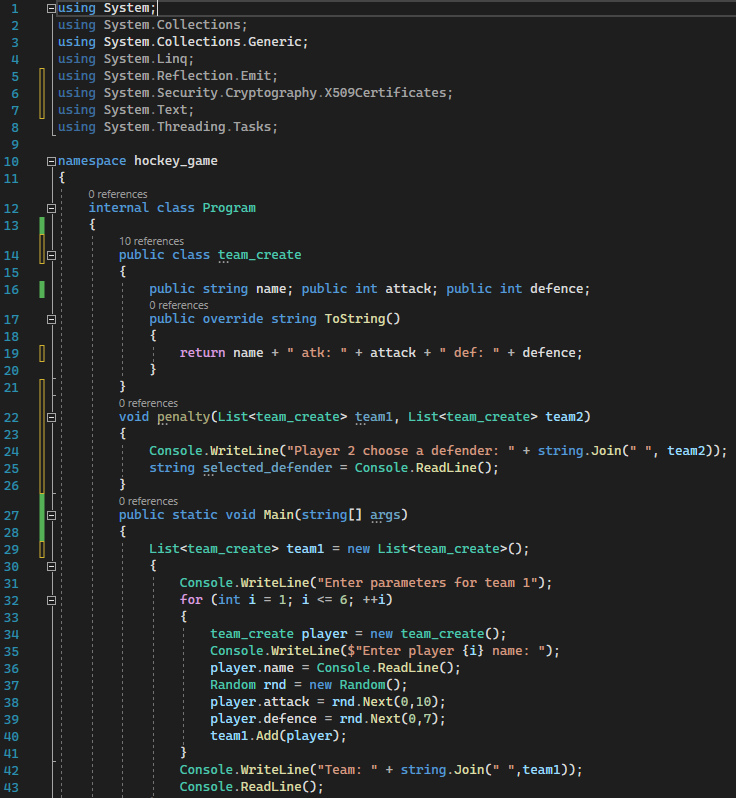Screen dimensions: 736x798
Task: Click the return keyword in ToString
Action: 202,353
